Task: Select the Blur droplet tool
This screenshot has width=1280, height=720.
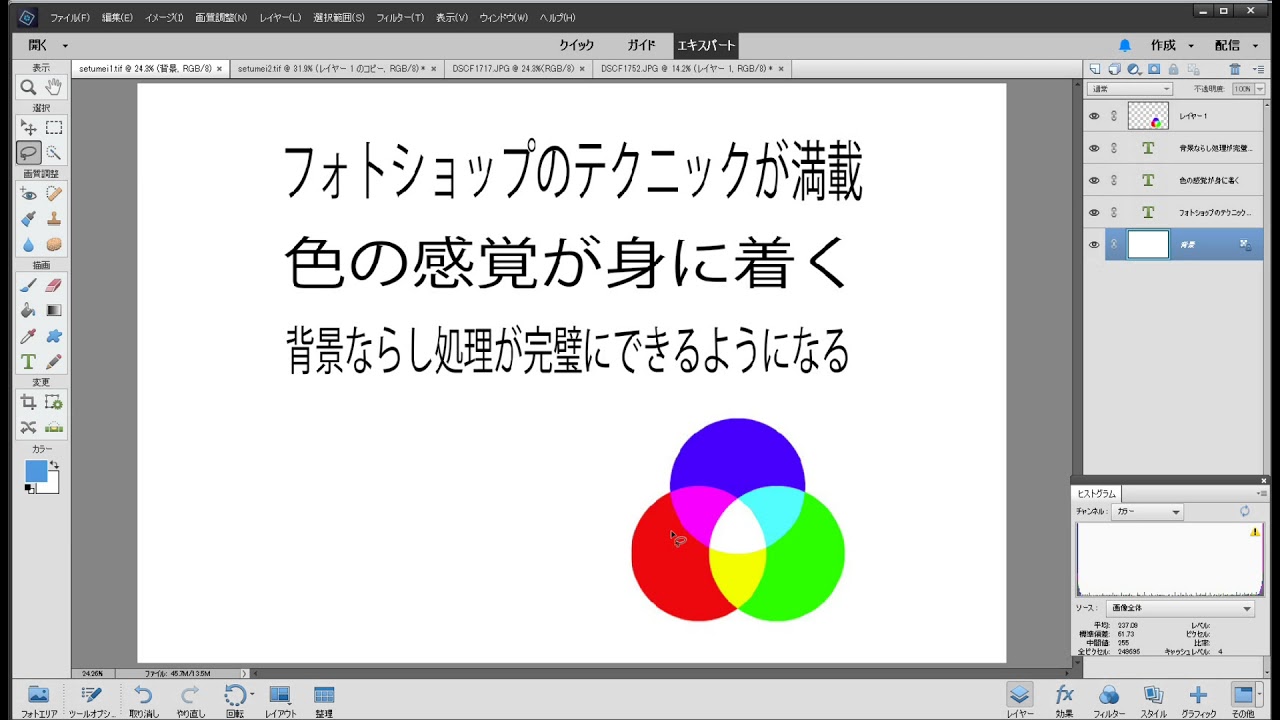Action: (x=29, y=244)
